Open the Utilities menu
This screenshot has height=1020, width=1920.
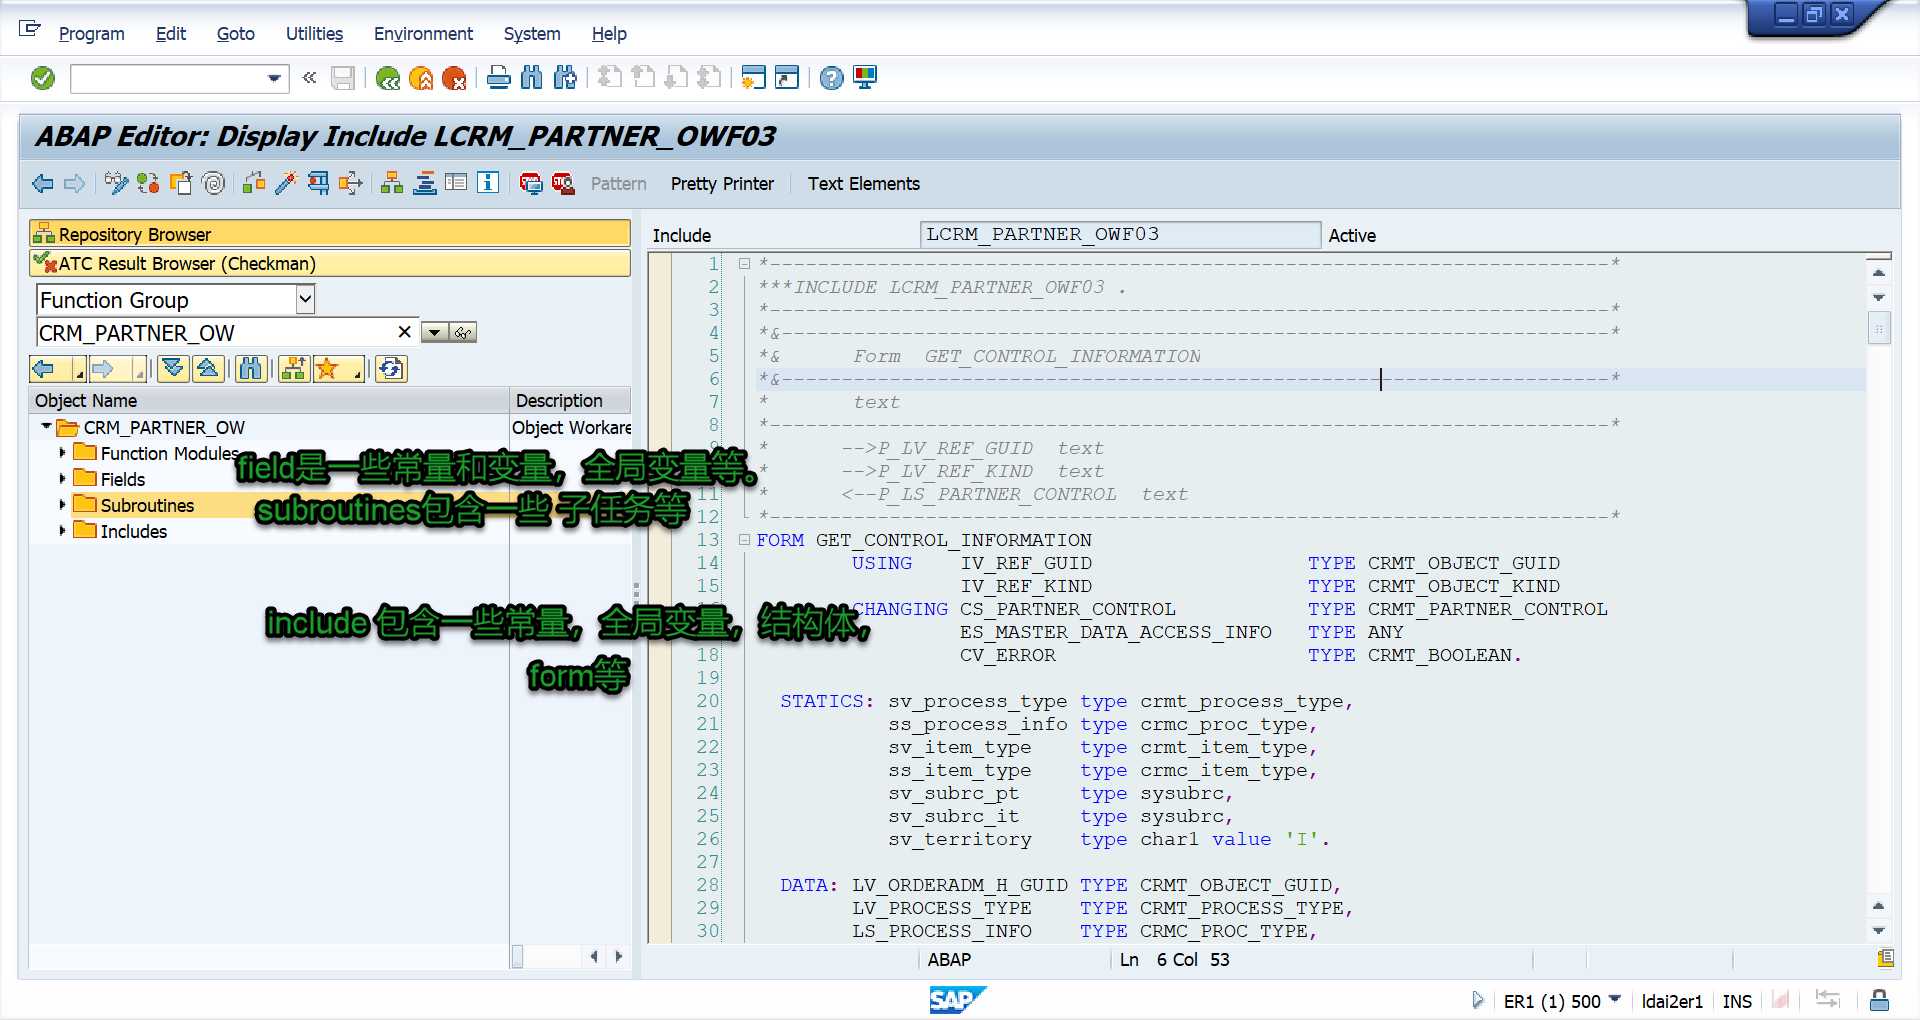(314, 34)
